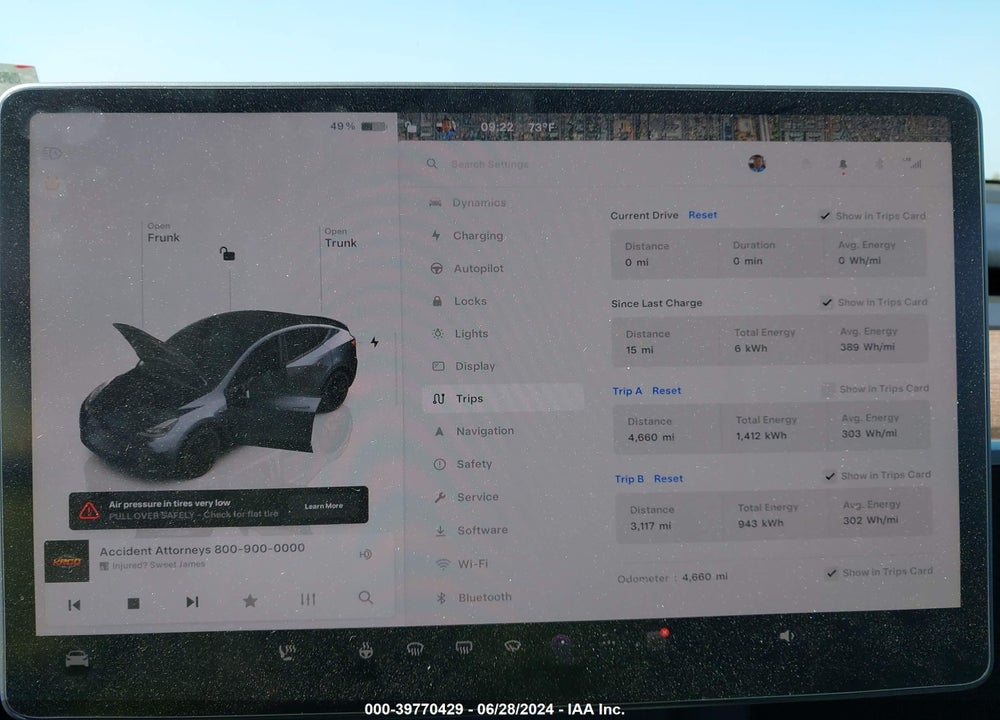This screenshot has width=1000, height=720.
Task: Skip to next track
Action: (x=192, y=602)
